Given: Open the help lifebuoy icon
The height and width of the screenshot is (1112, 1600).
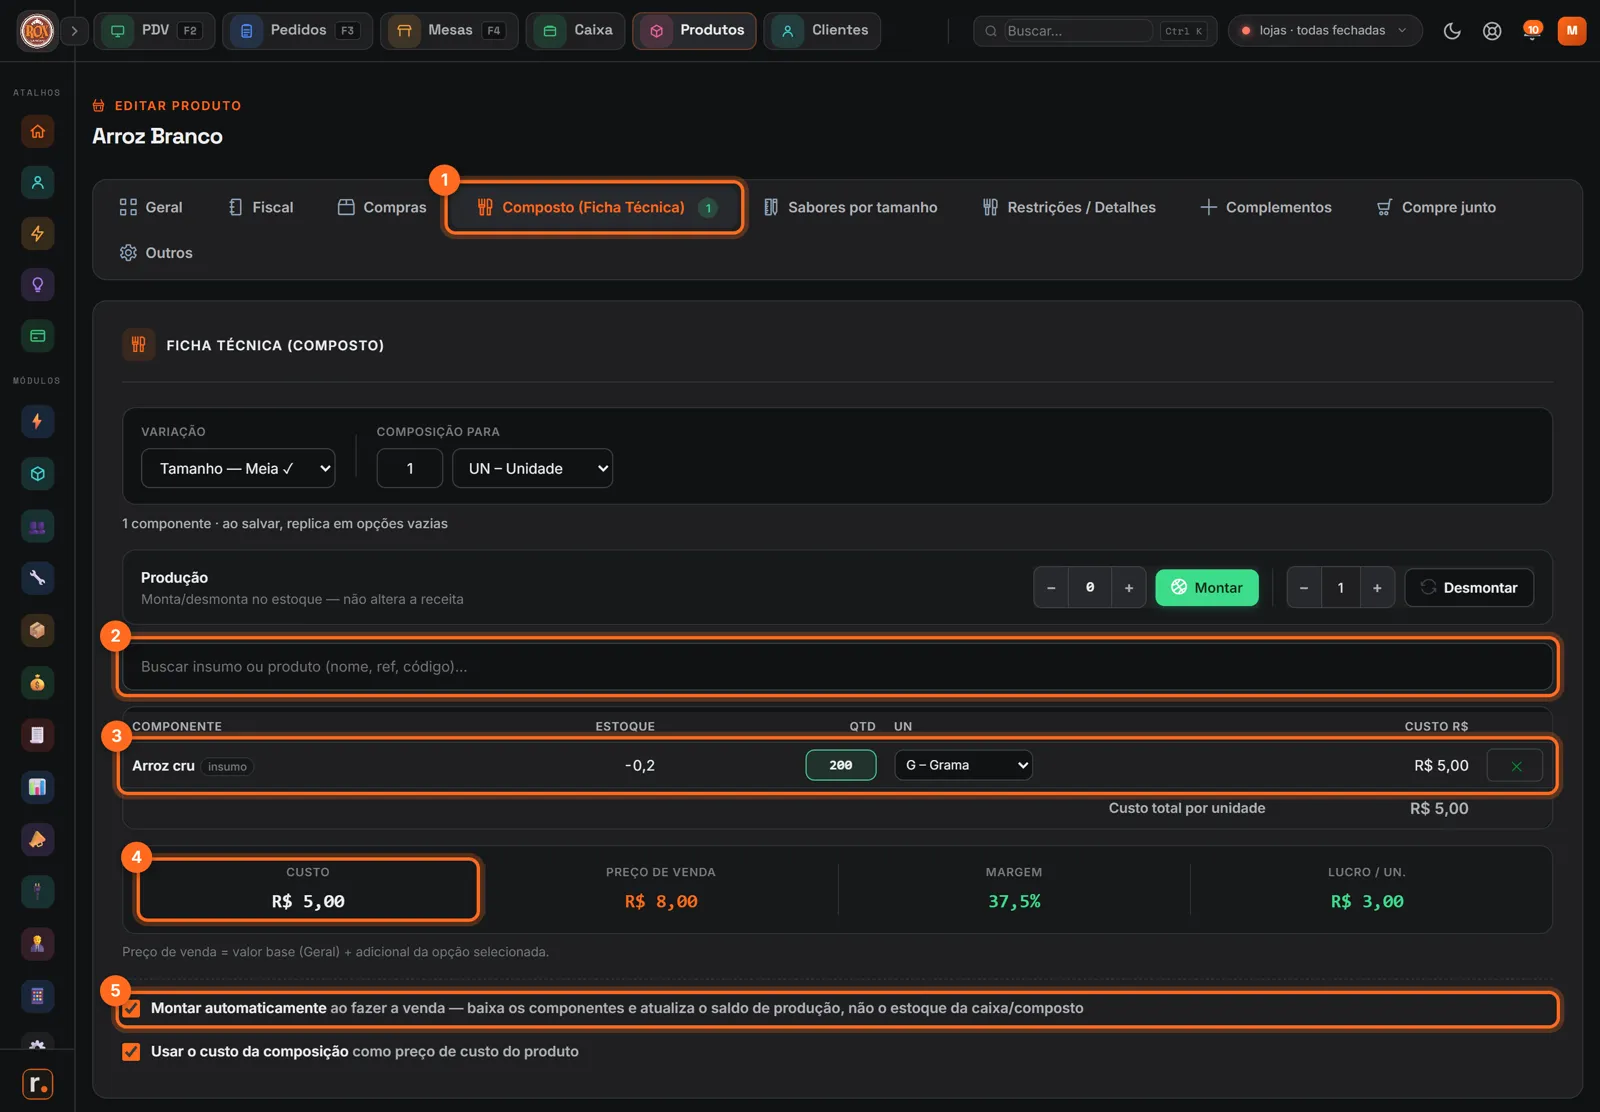Looking at the screenshot, I should tap(1492, 31).
